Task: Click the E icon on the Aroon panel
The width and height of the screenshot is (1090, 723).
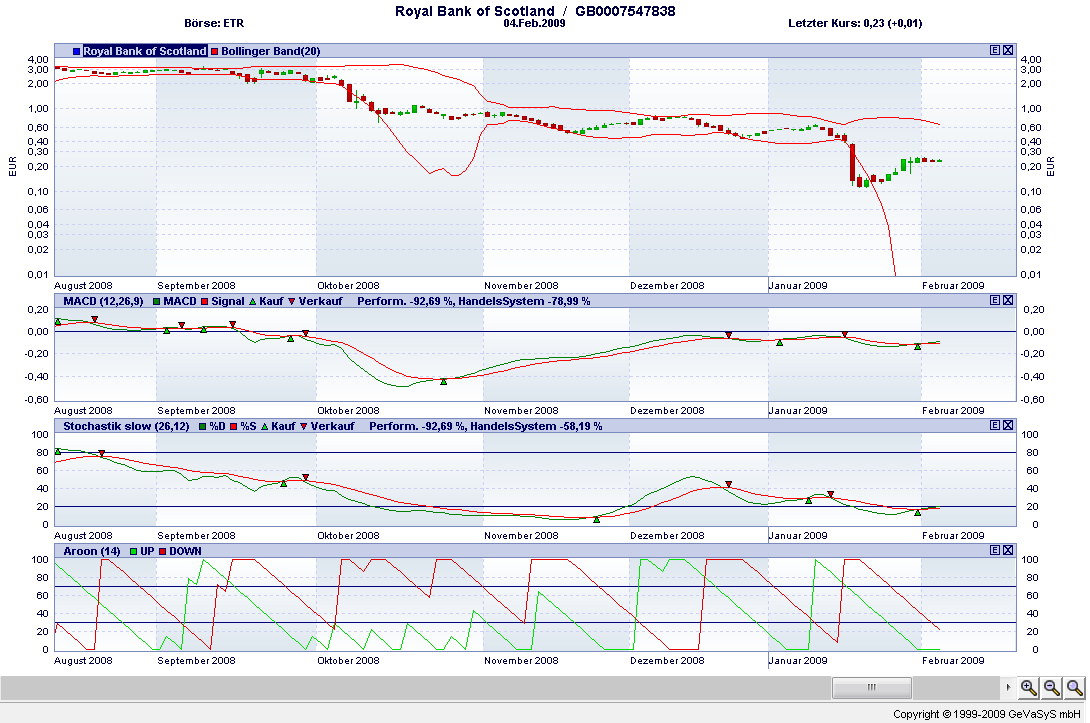Action: coord(995,550)
